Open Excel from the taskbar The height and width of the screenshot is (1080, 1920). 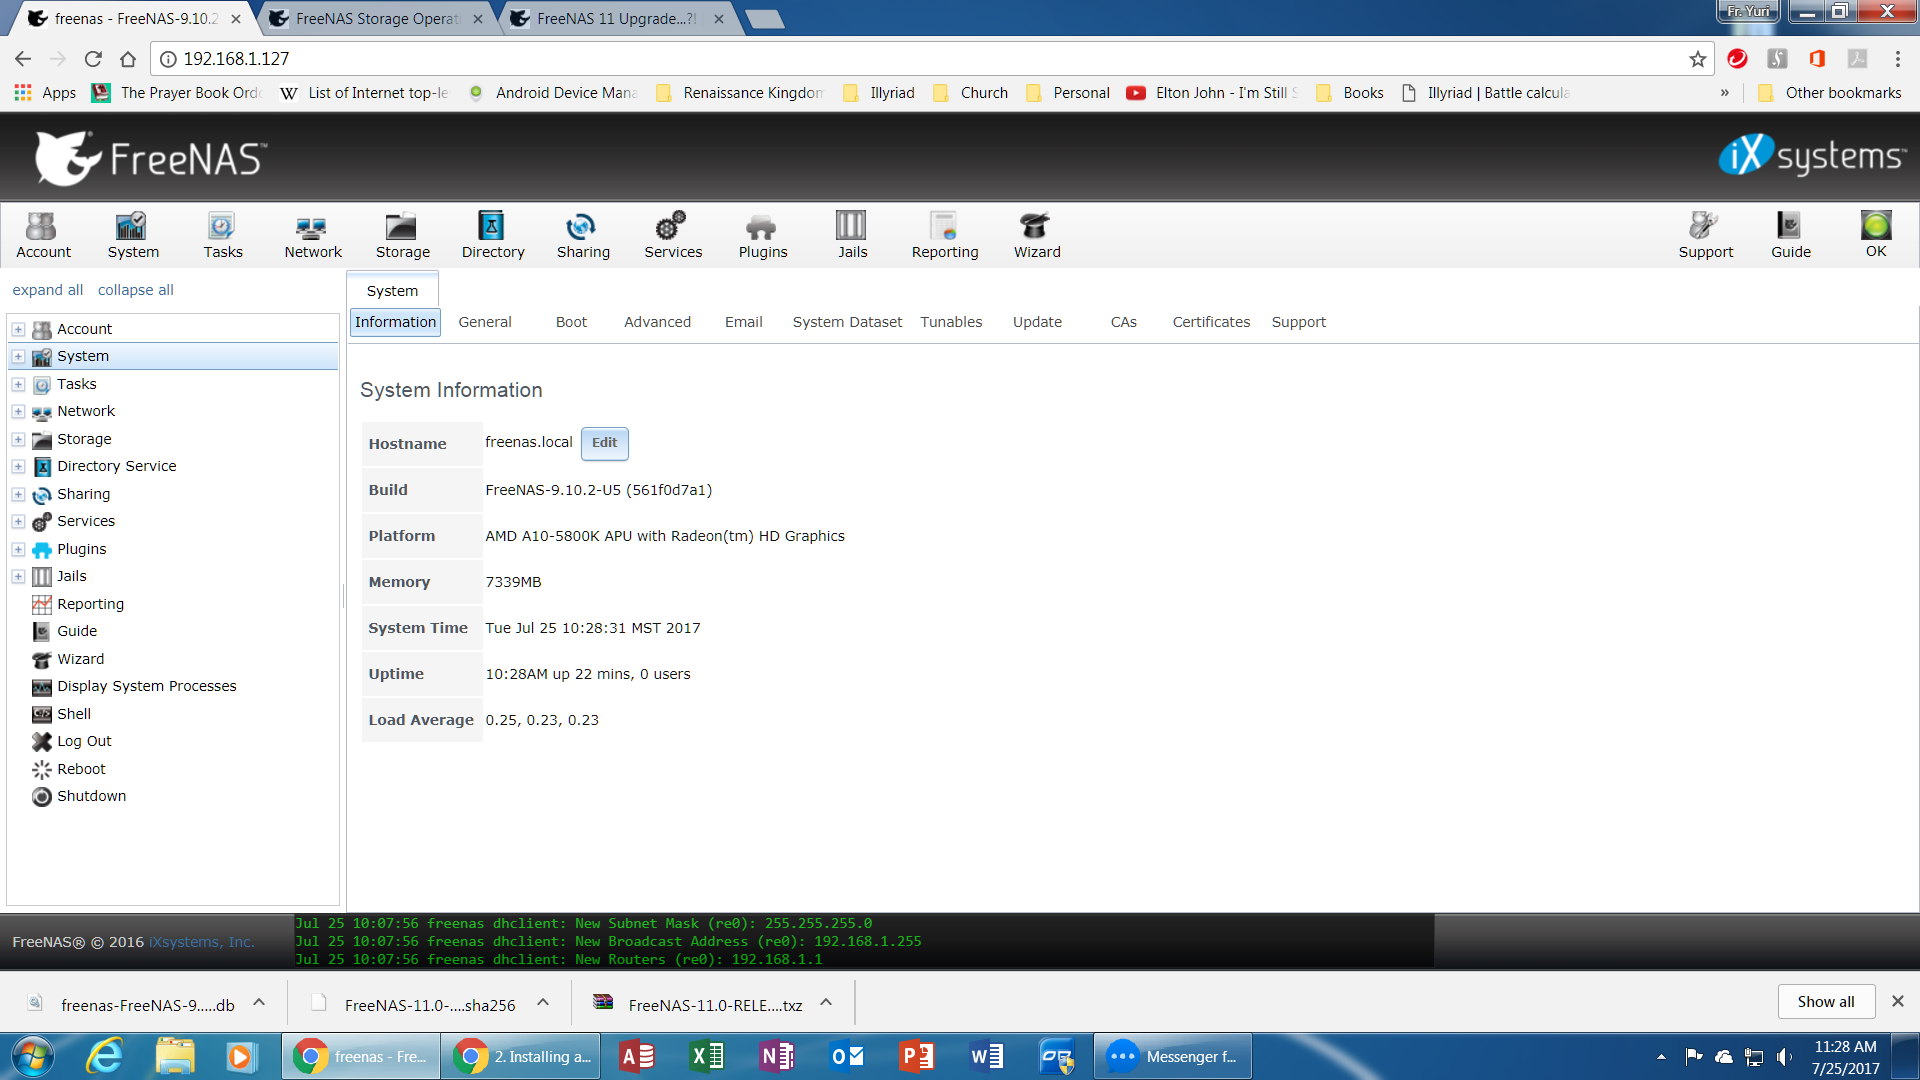(x=708, y=1056)
